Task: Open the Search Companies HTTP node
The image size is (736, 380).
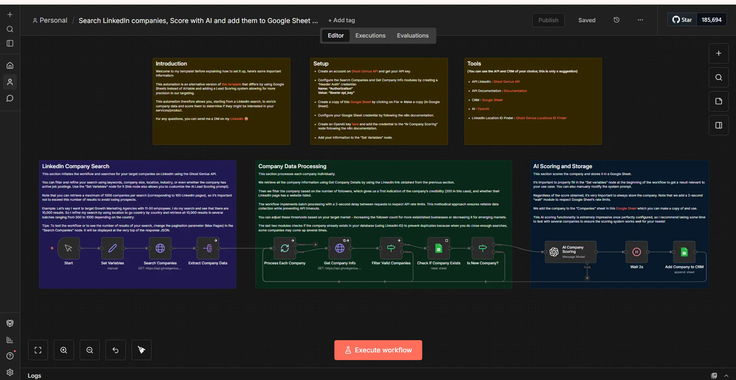Action: click(x=160, y=248)
